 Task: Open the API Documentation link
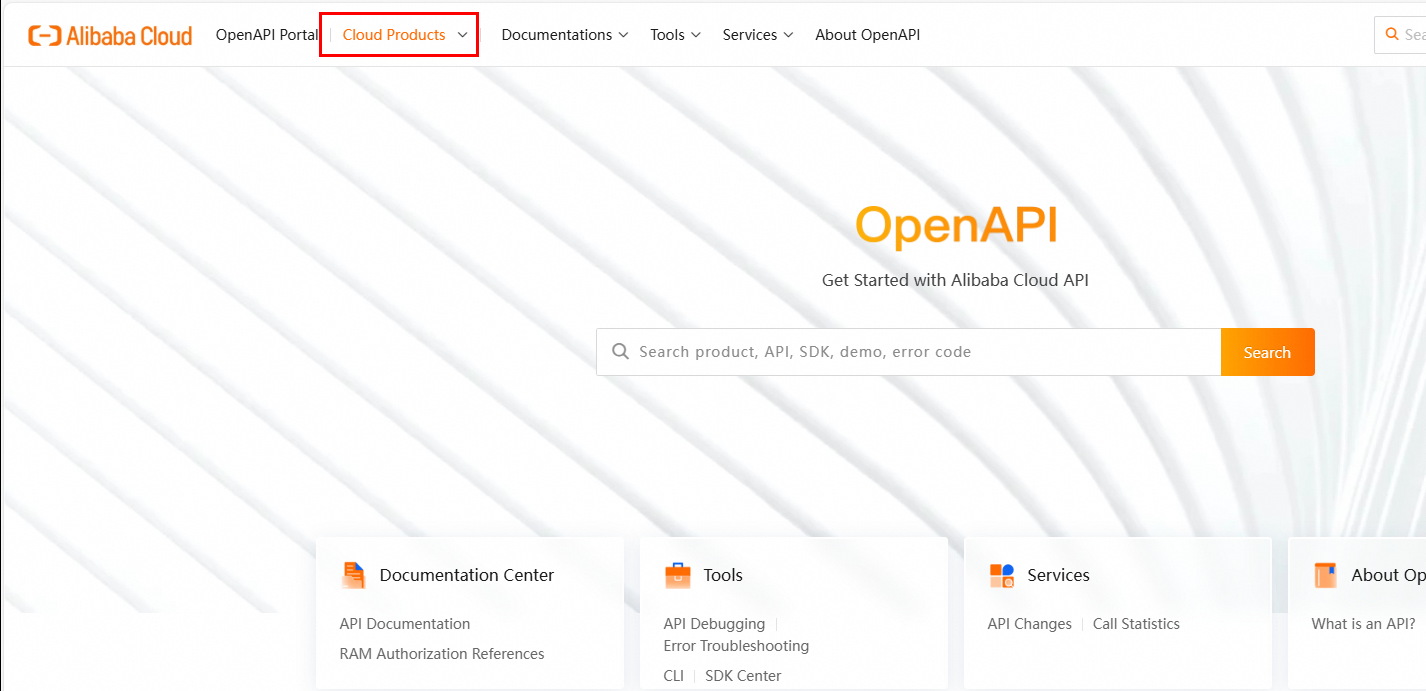404,624
